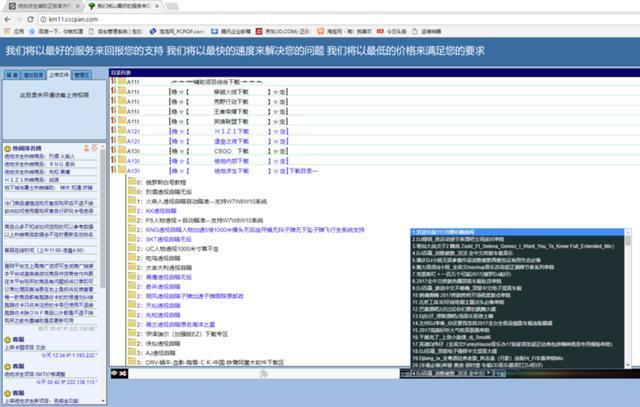The width and height of the screenshot is (640, 407).
Task: Click folder icon beside AJ透视自瞄
Action: tap(131, 352)
